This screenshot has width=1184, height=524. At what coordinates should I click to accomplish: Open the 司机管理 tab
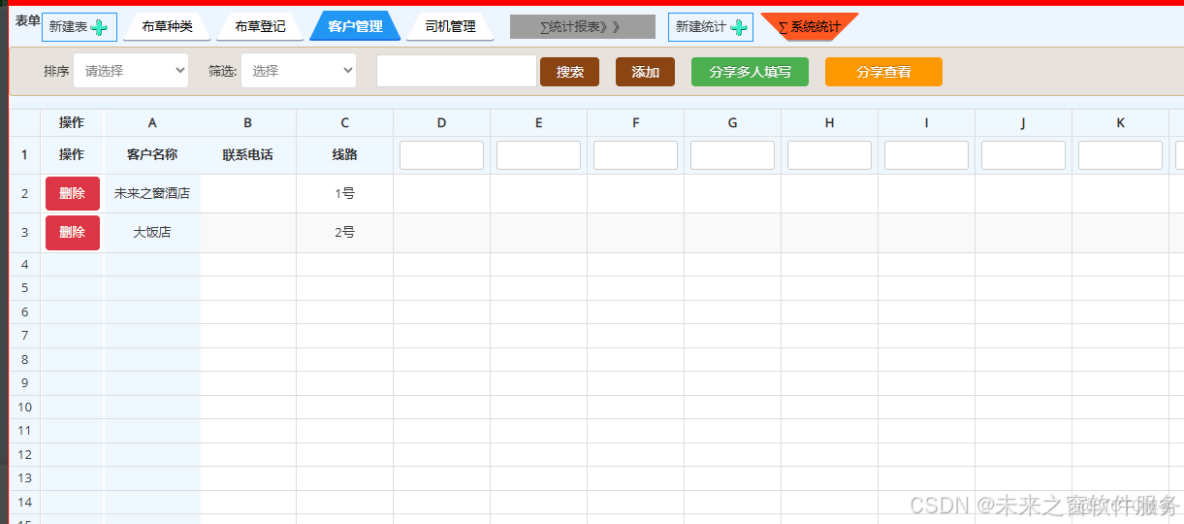tap(450, 26)
